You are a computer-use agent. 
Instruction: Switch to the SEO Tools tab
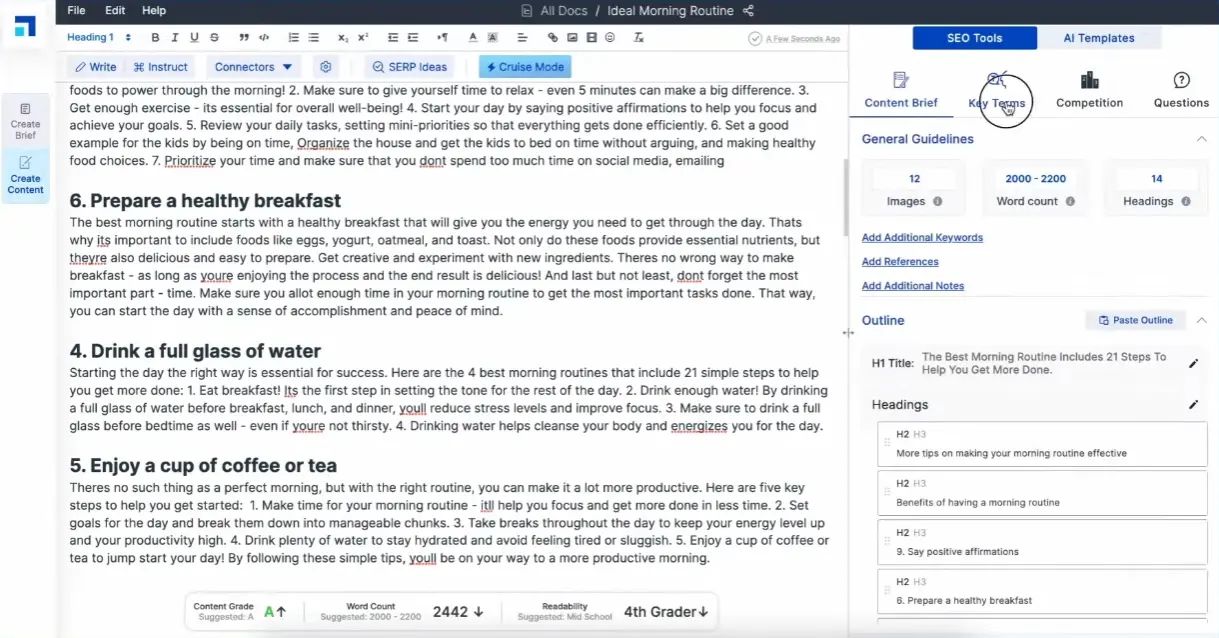(x=974, y=38)
